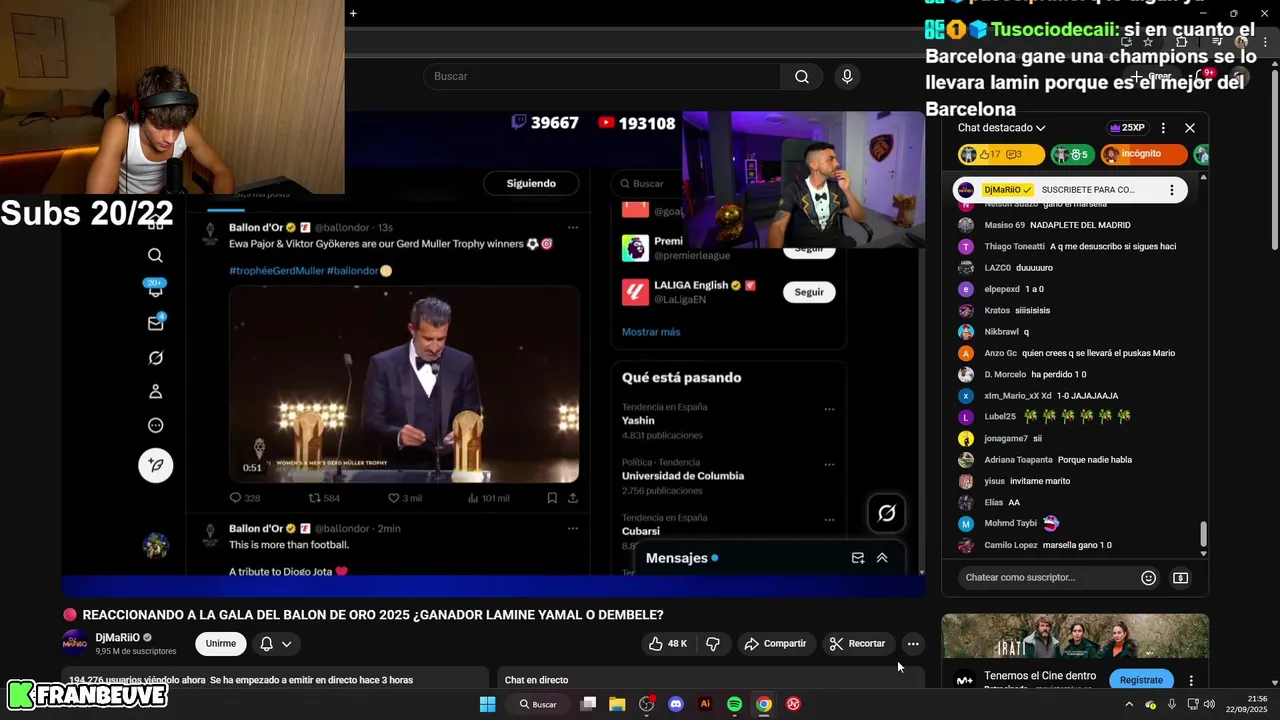Expand Chat destacado dropdown
Viewport: 1280px width, 720px height.
(1001, 128)
